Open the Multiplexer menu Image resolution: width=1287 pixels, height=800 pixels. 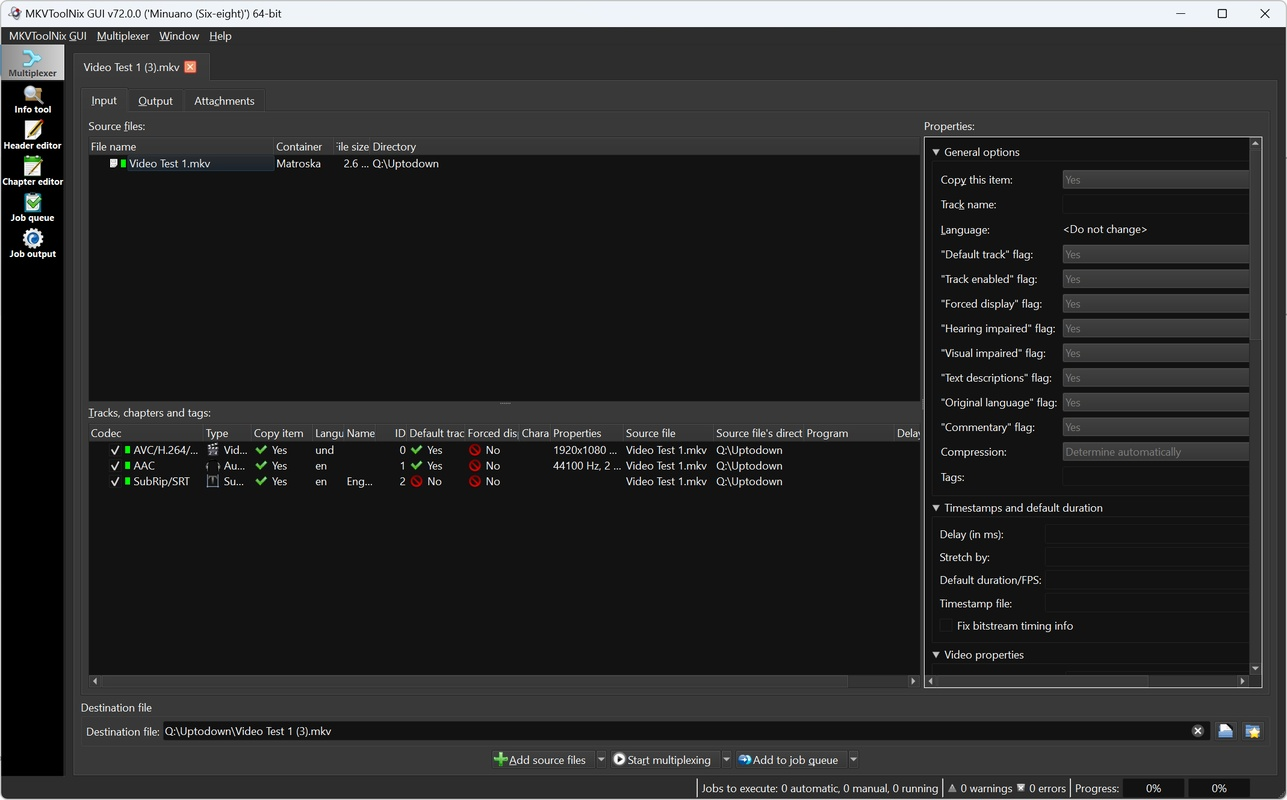(122, 36)
